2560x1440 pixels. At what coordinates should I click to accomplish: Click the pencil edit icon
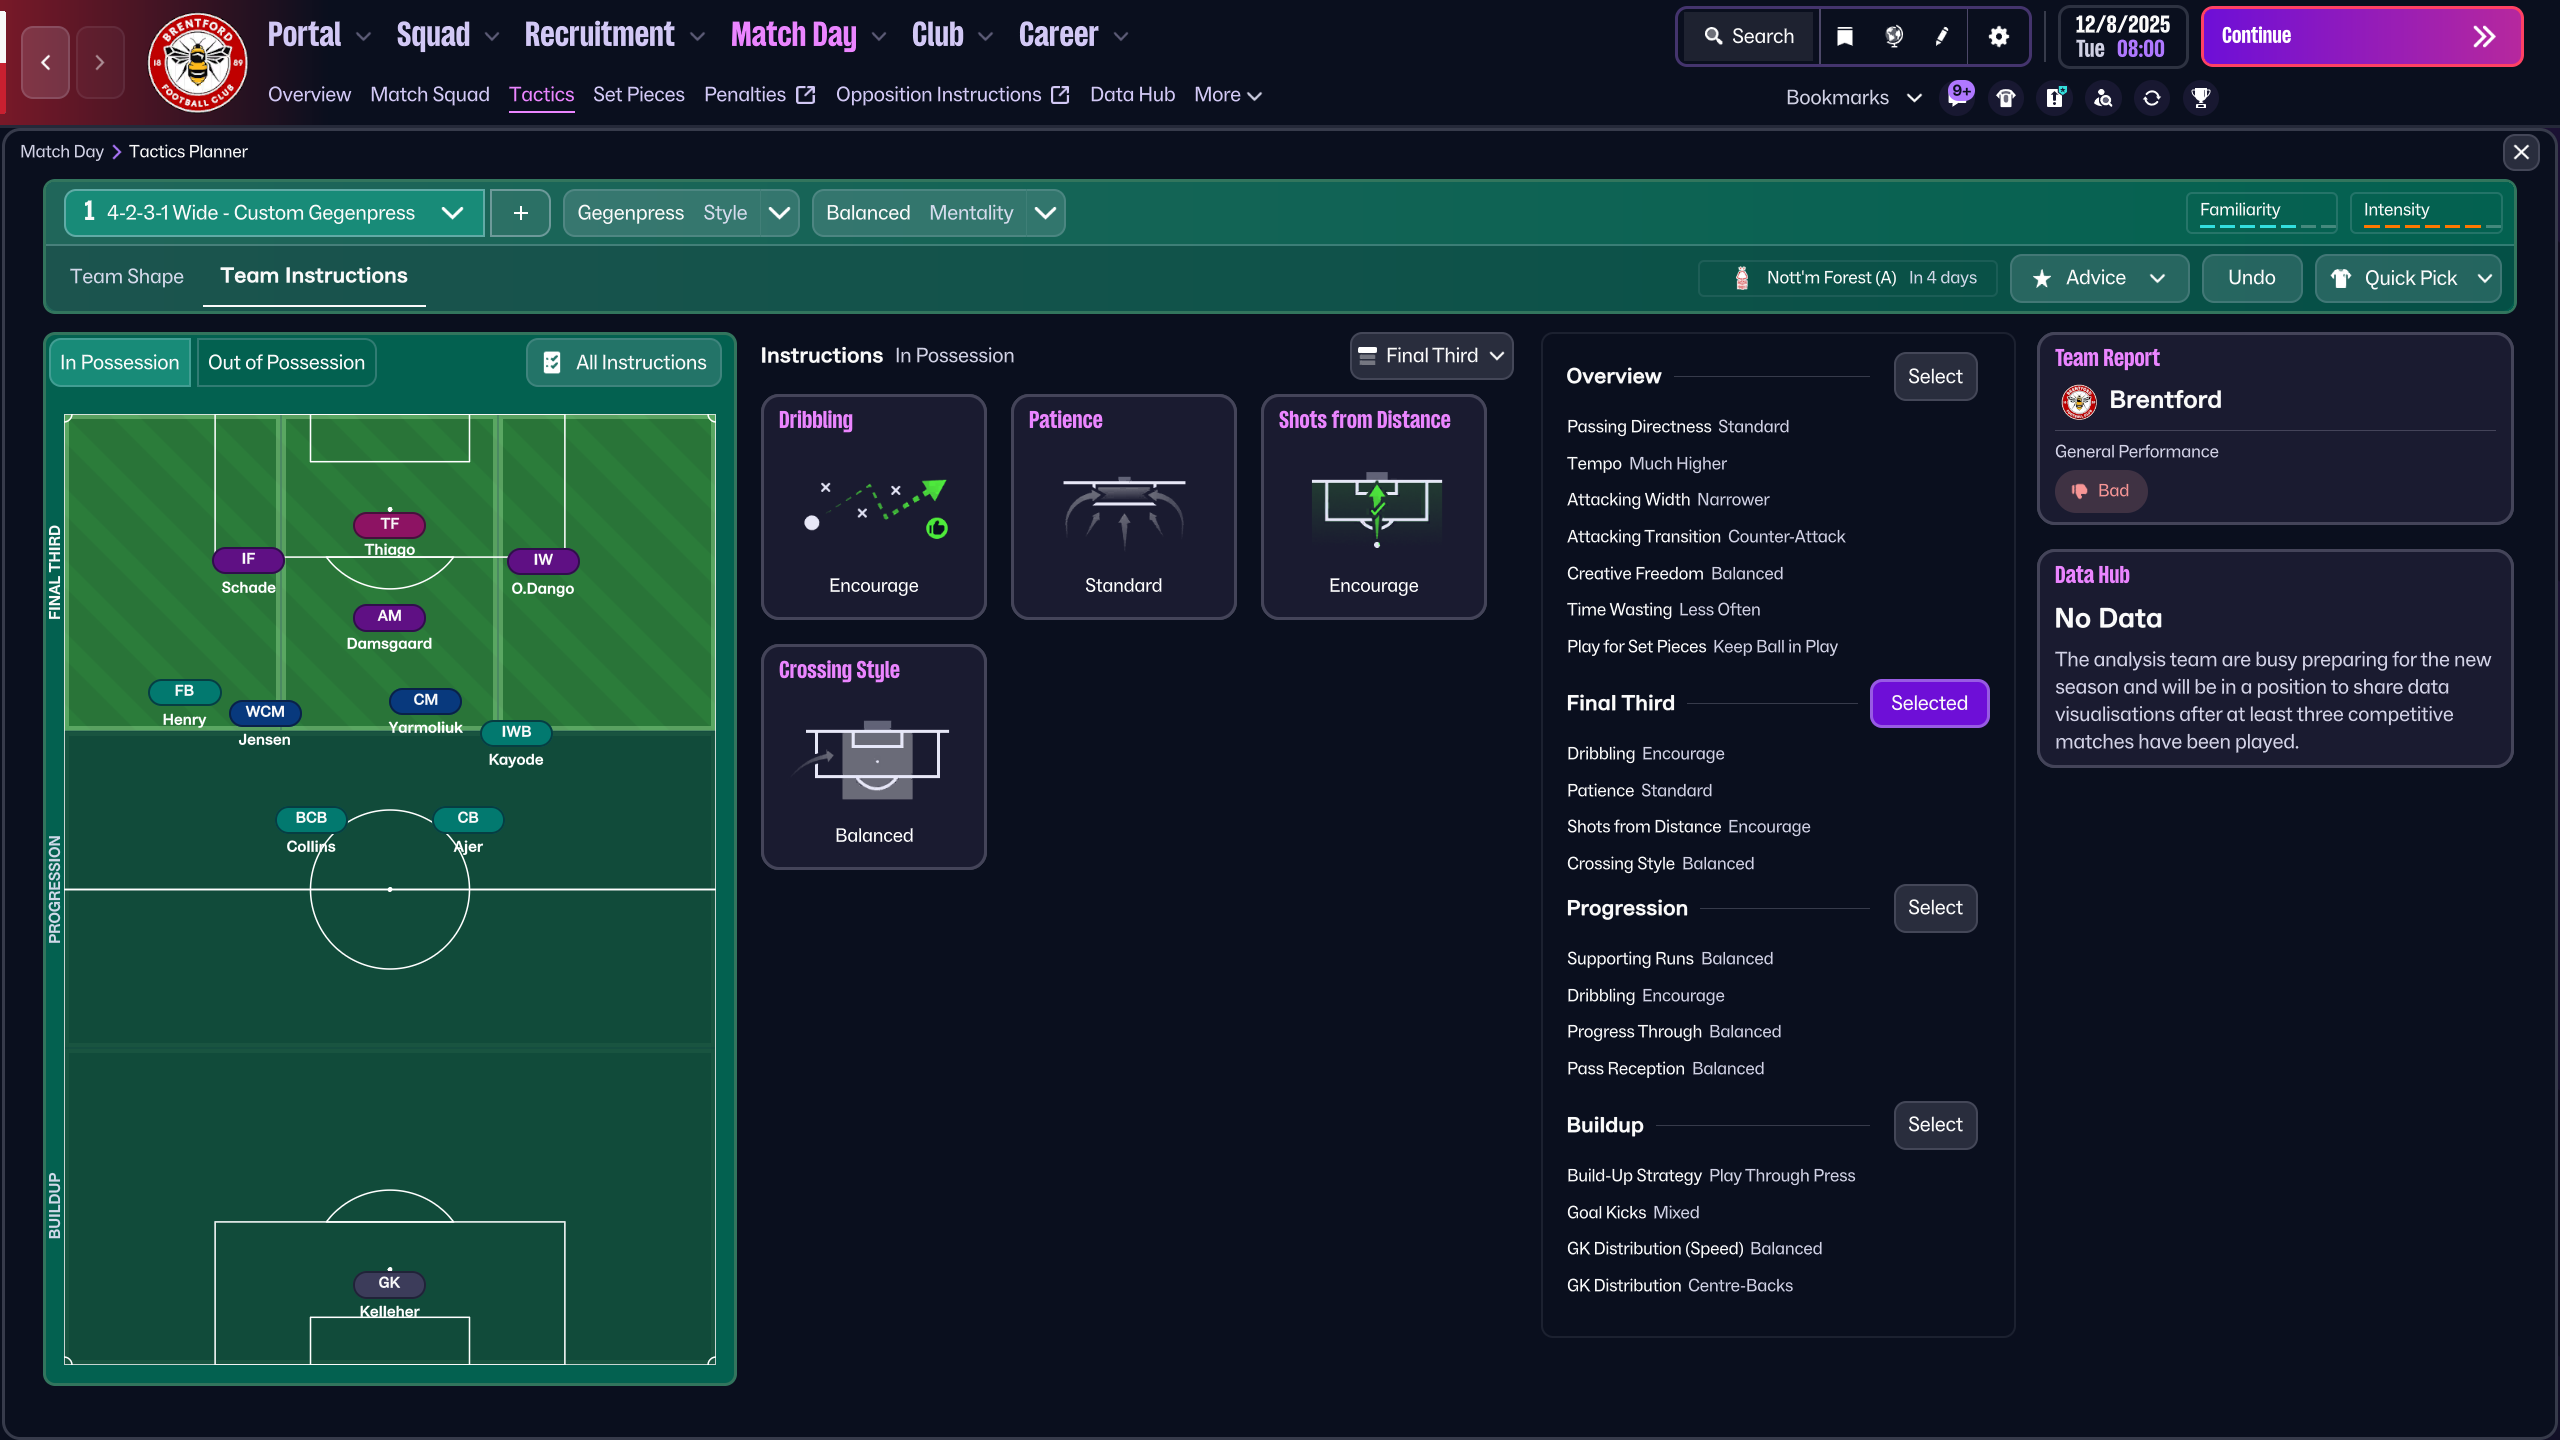(1942, 36)
